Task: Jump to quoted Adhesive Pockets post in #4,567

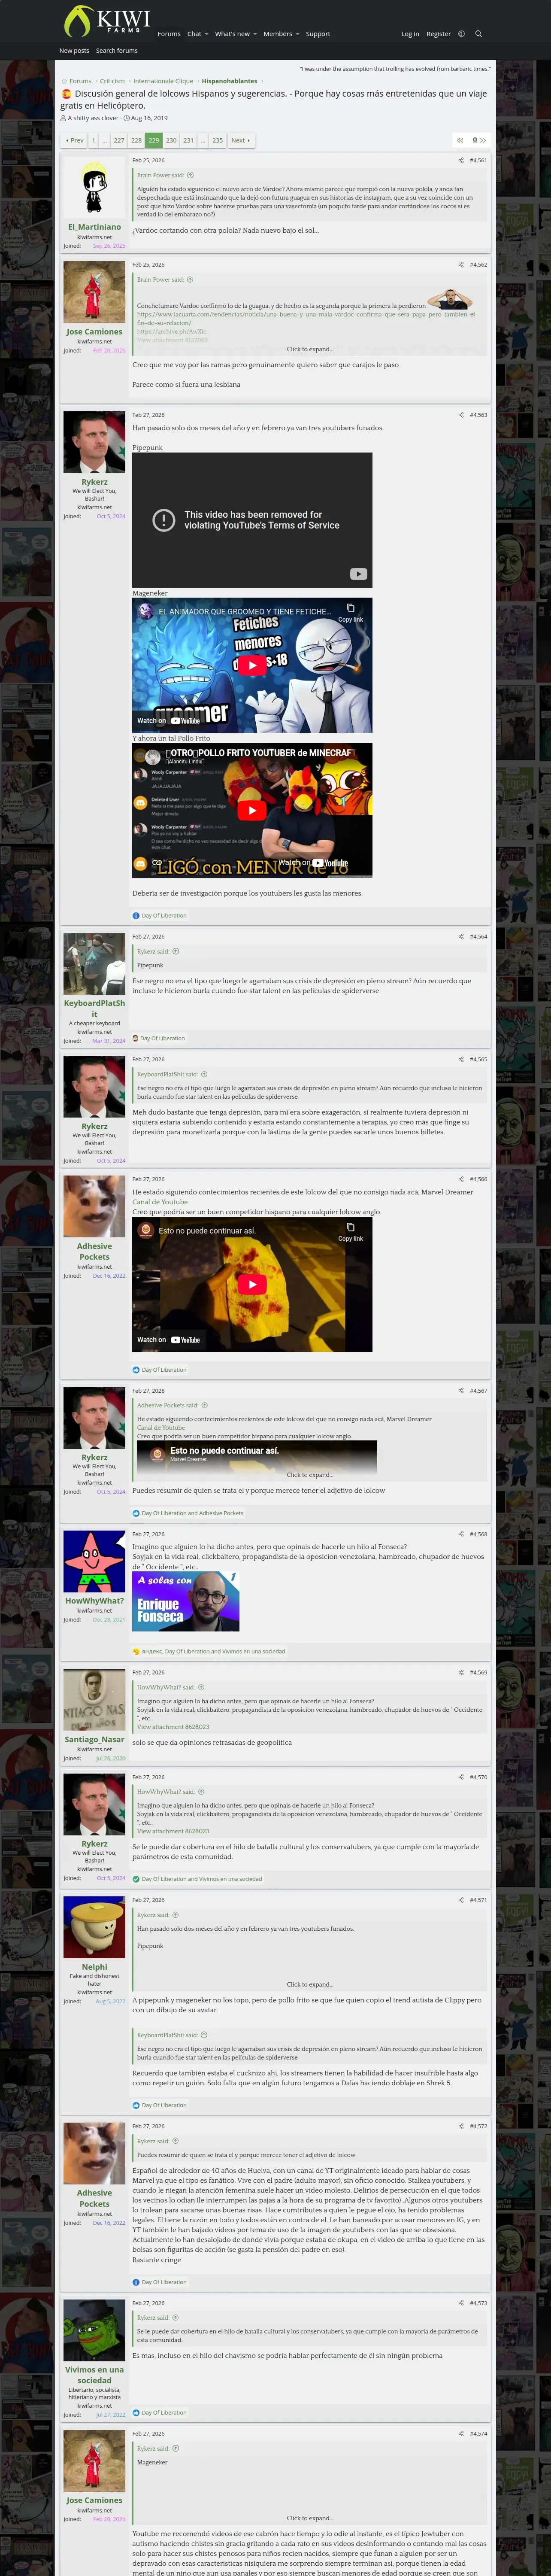Action: (x=205, y=1405)
